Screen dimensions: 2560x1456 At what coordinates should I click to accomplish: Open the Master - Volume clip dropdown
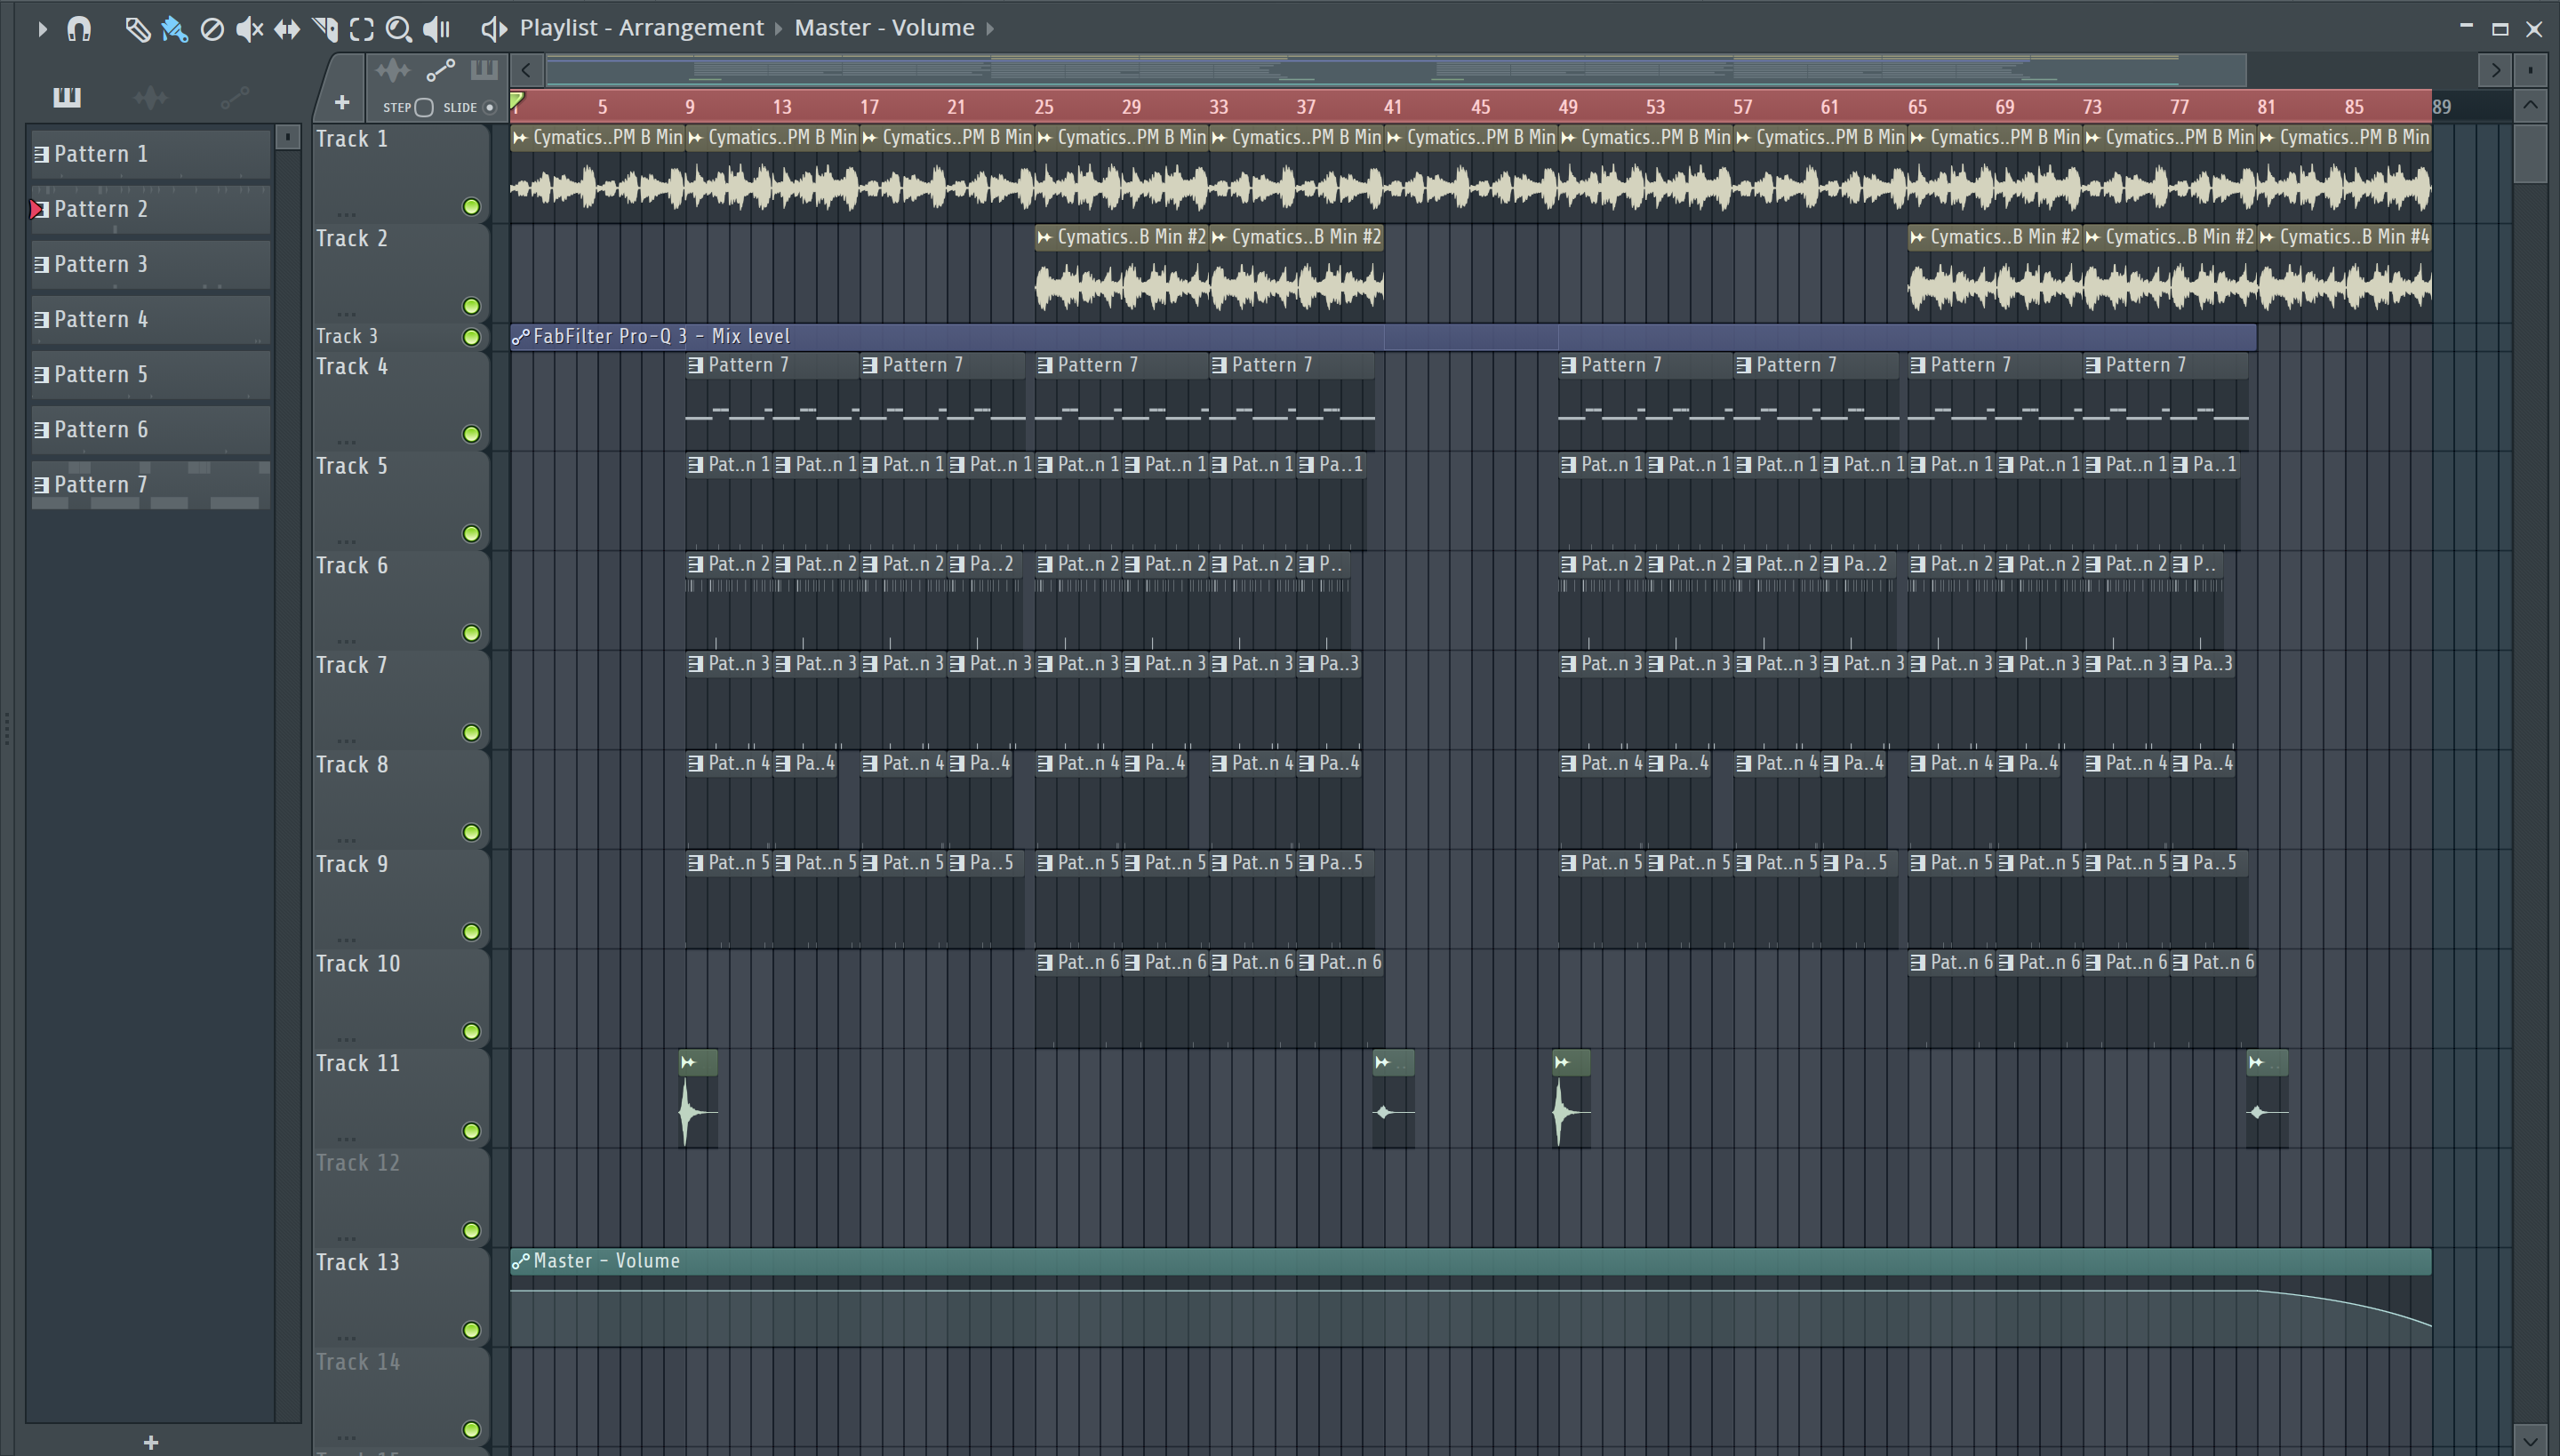(x=884, y=28)
